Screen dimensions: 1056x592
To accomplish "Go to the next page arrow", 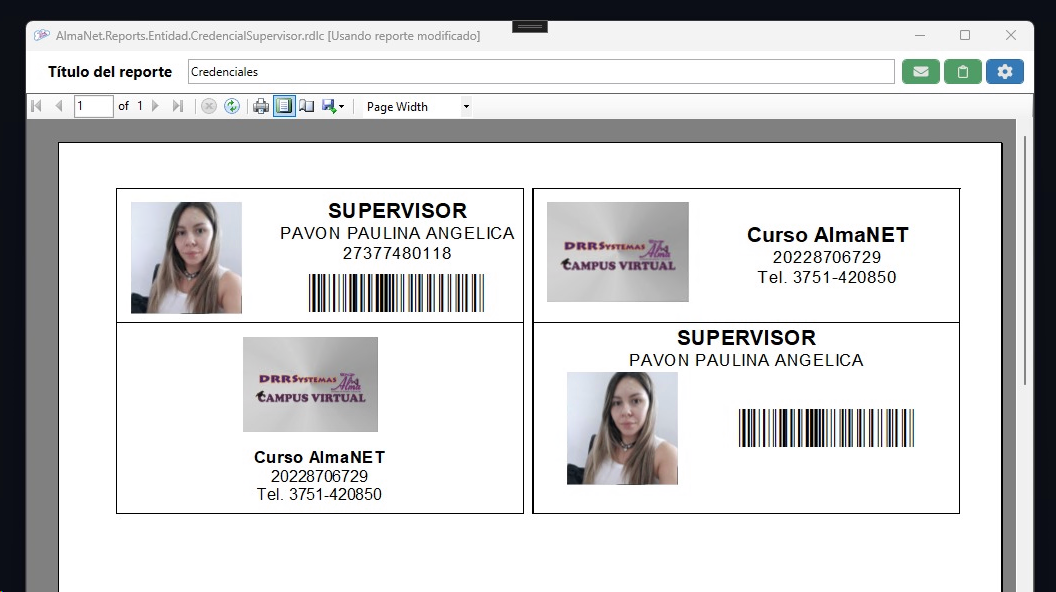I will 155,106.
